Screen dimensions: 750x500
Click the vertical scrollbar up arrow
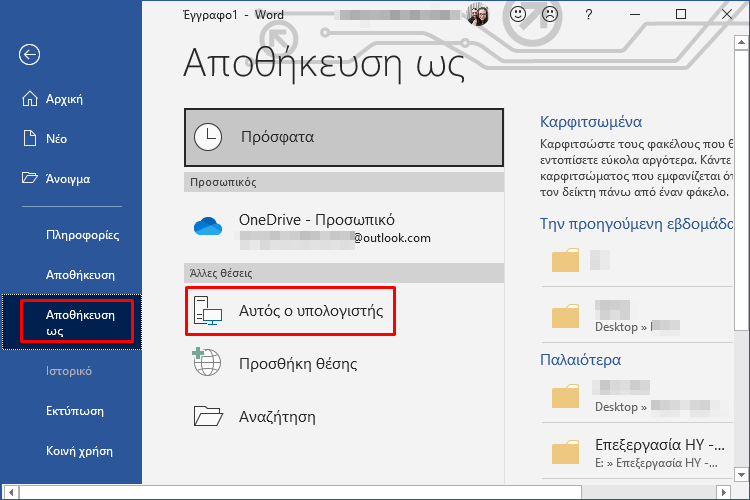[x=741, y=43]
